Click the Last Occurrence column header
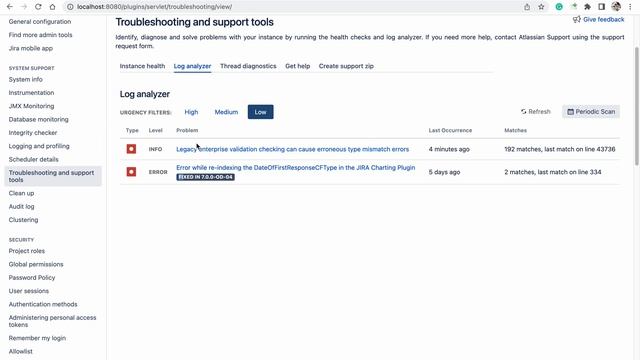 (450, 130)
